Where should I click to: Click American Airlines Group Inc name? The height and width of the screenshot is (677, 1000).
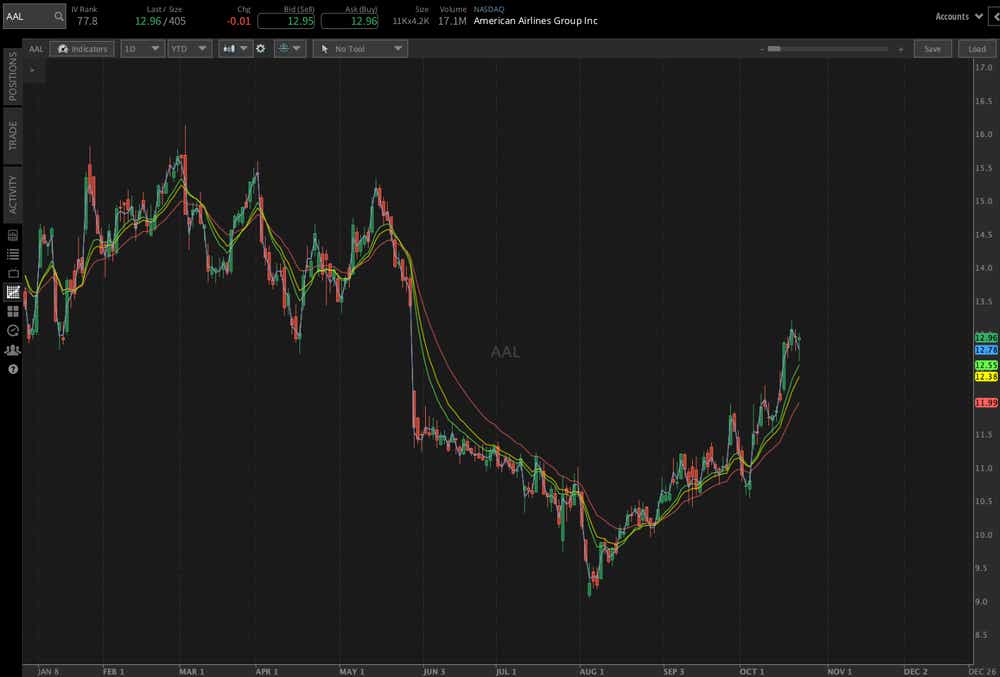[536, 21]
